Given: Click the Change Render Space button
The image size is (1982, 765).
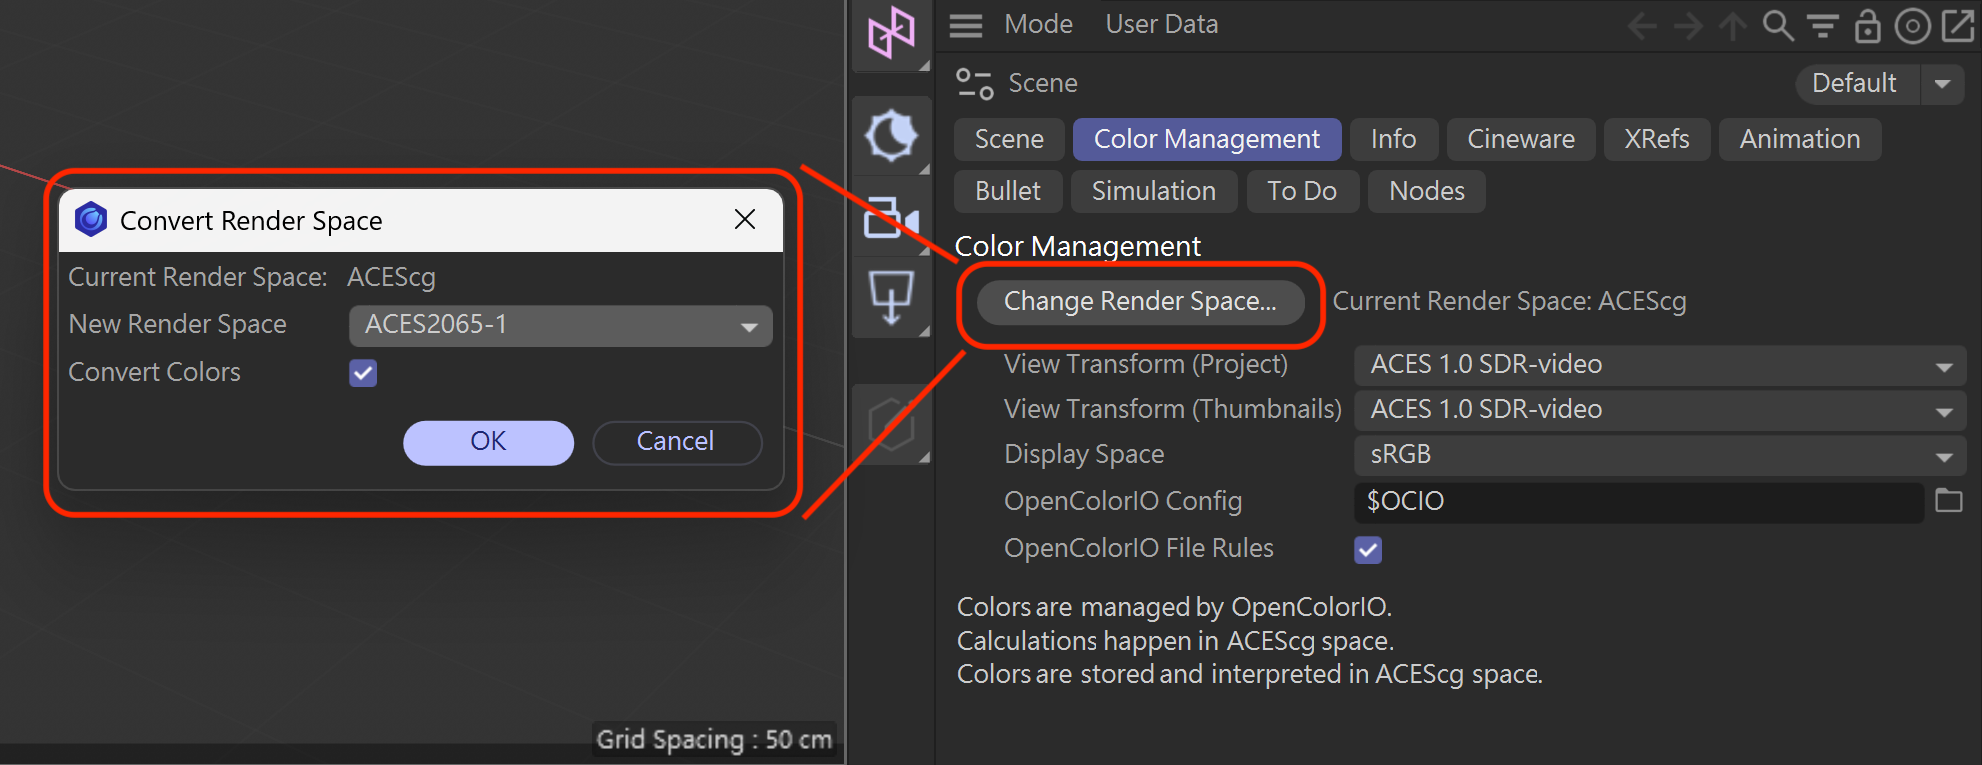Looking at the screenshot, I should [1140, 302].
